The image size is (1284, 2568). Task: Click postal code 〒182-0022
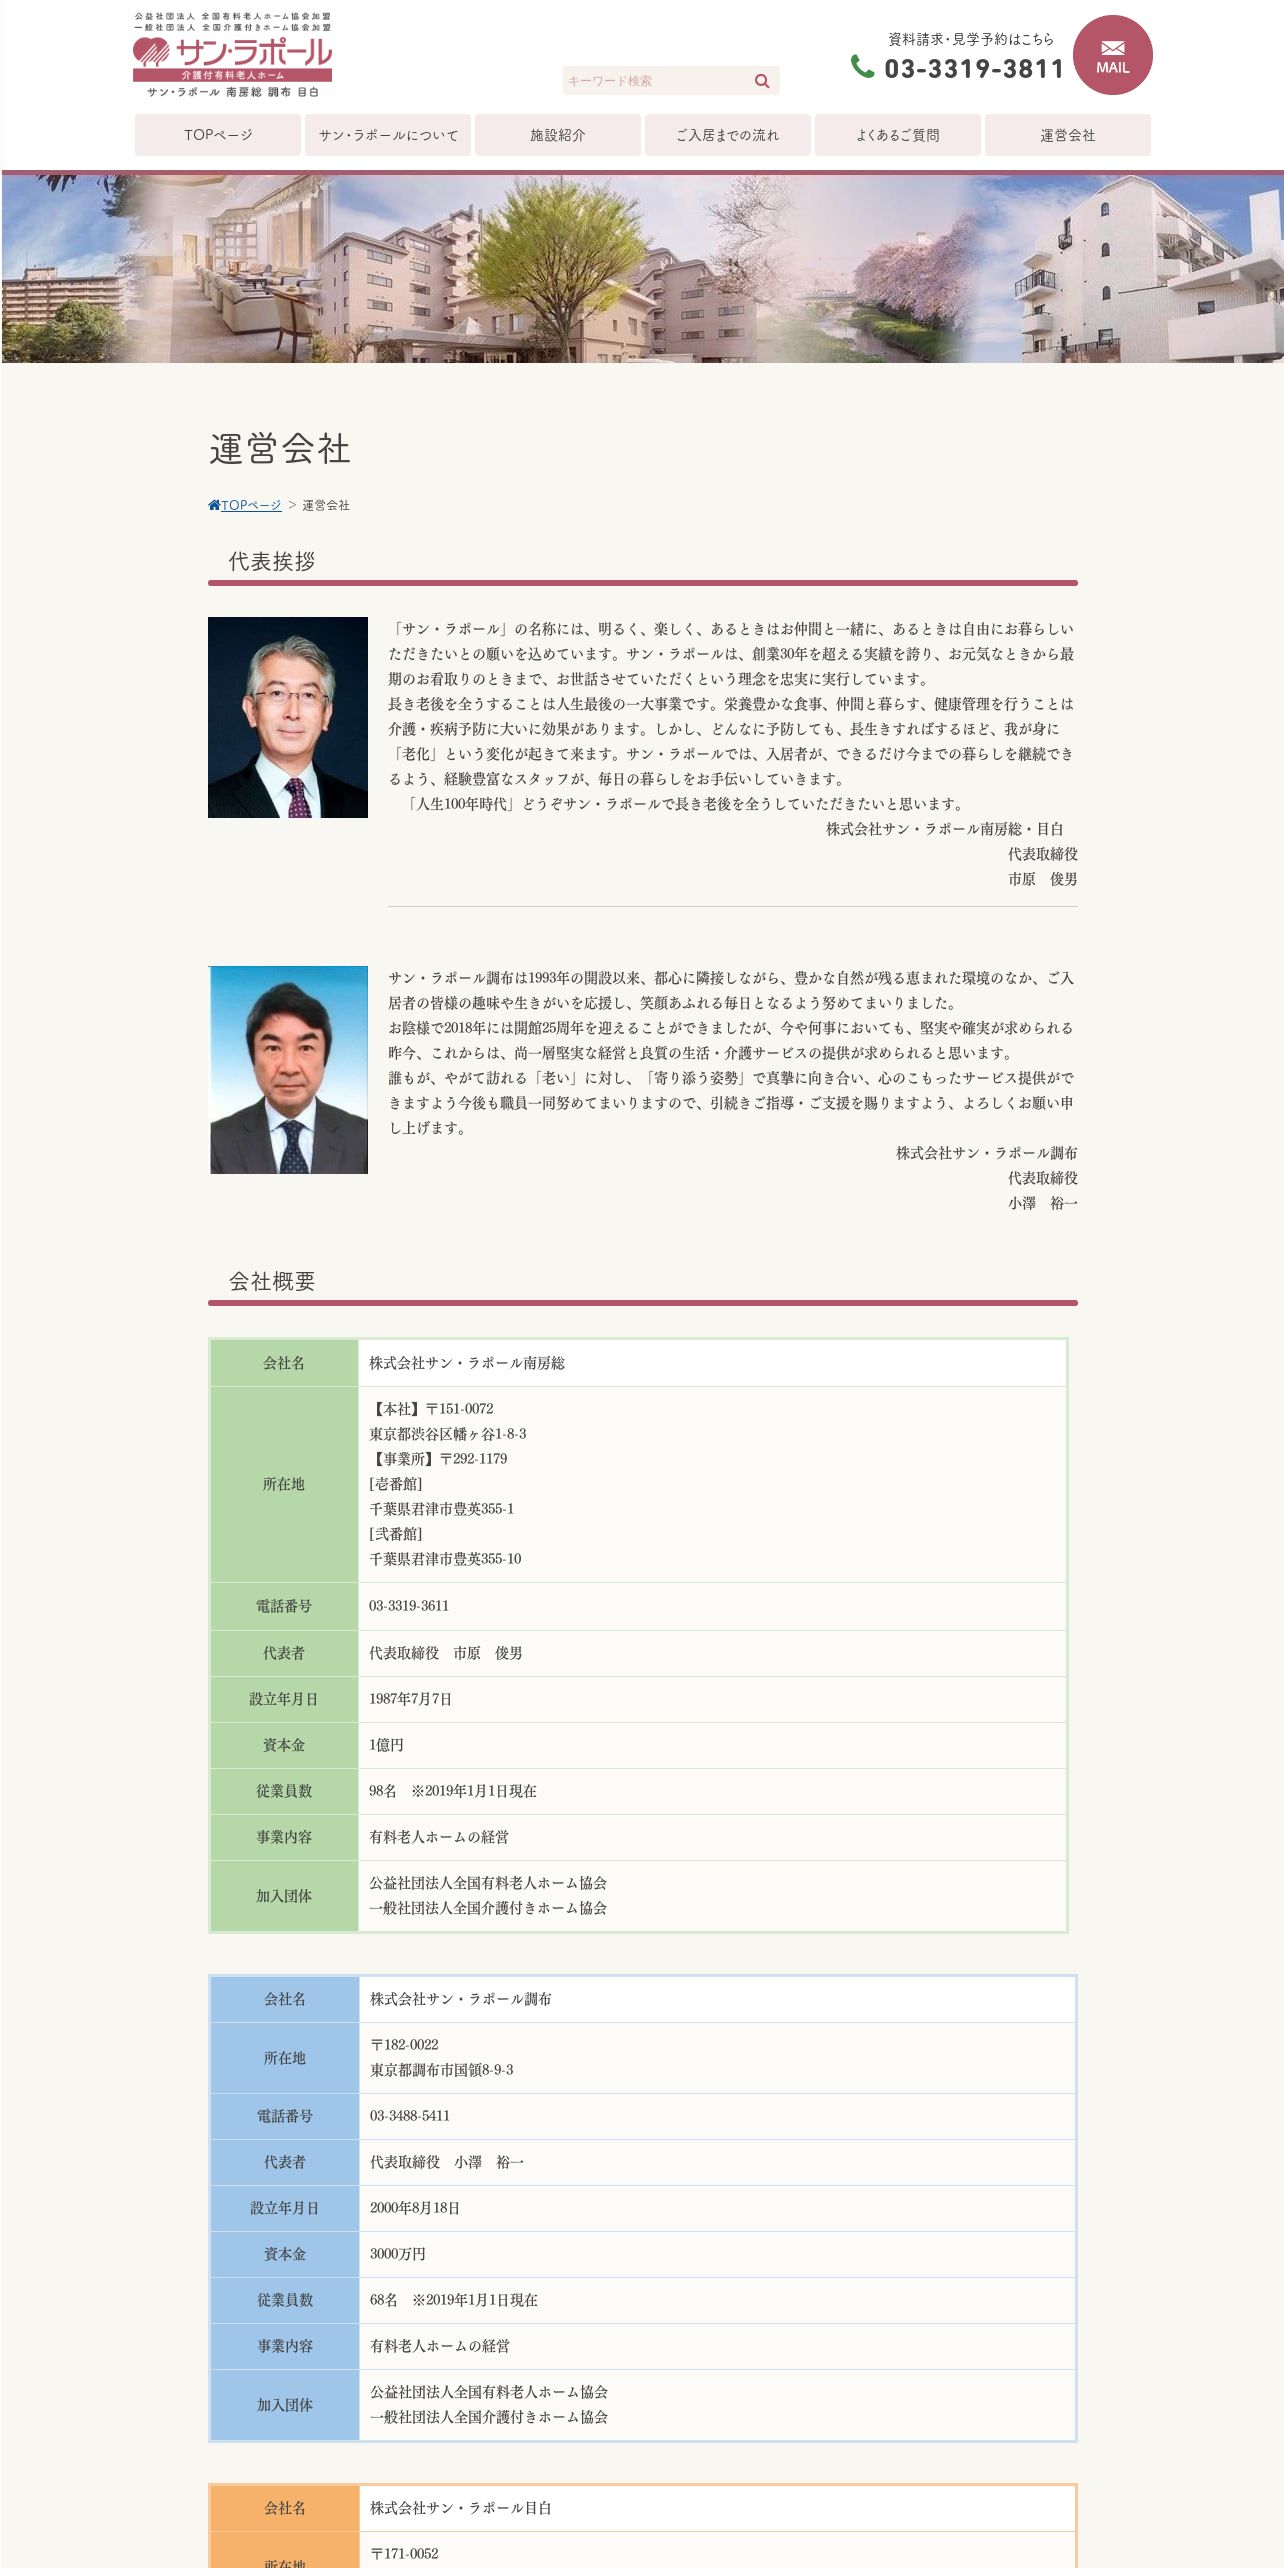coord(404,2045)
